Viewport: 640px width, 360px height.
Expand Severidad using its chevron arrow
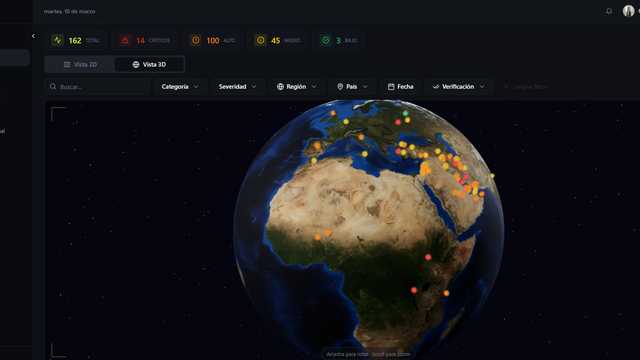(x=254, y=87)
